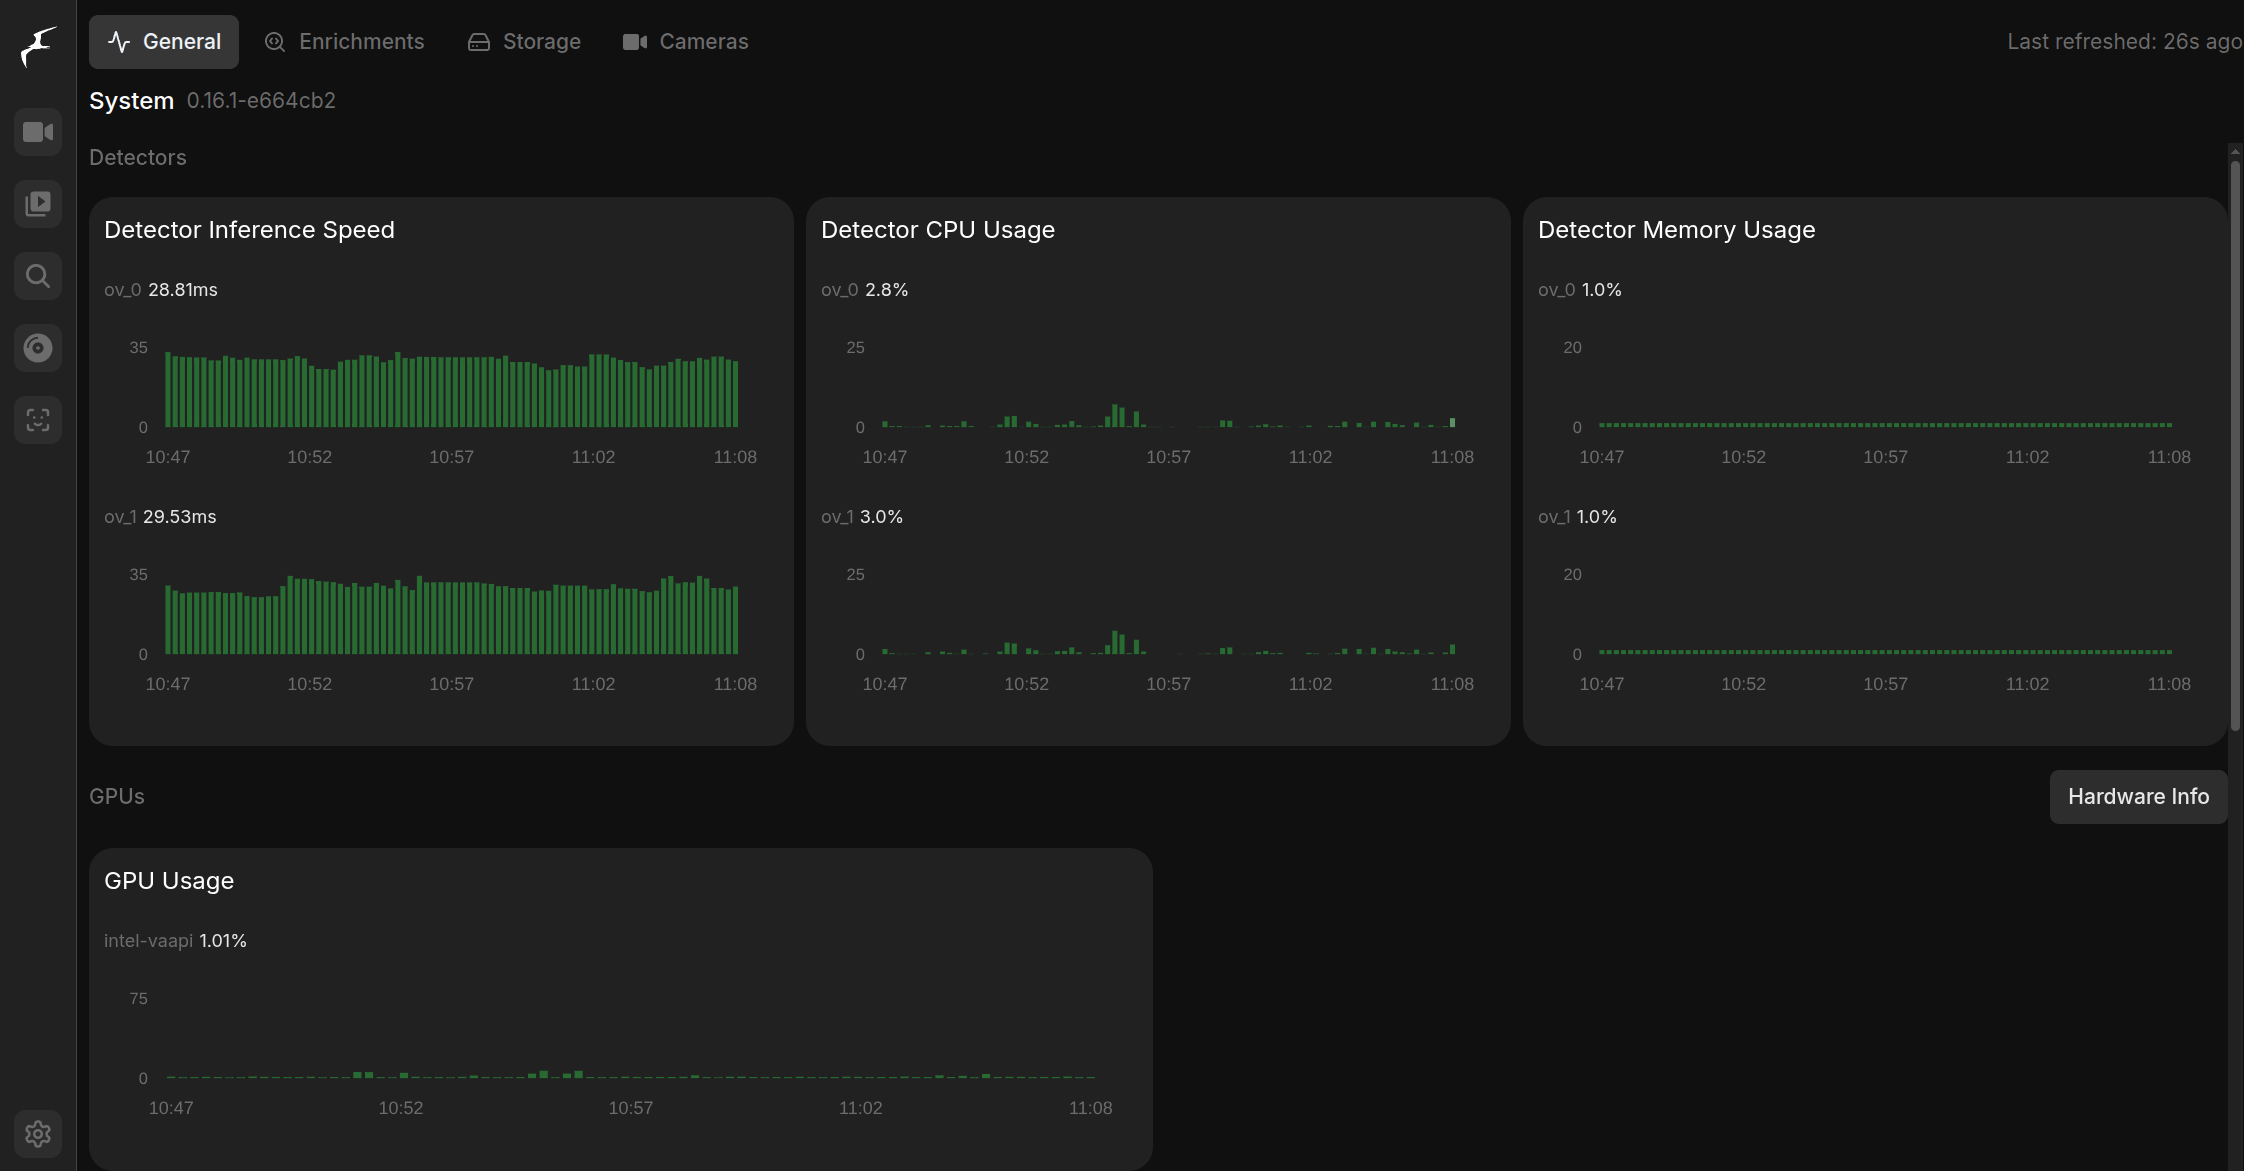This screenshot has height=1171, width=2244.
Task: Click the page vertical scrollbar
Action: coord(2235,445)
